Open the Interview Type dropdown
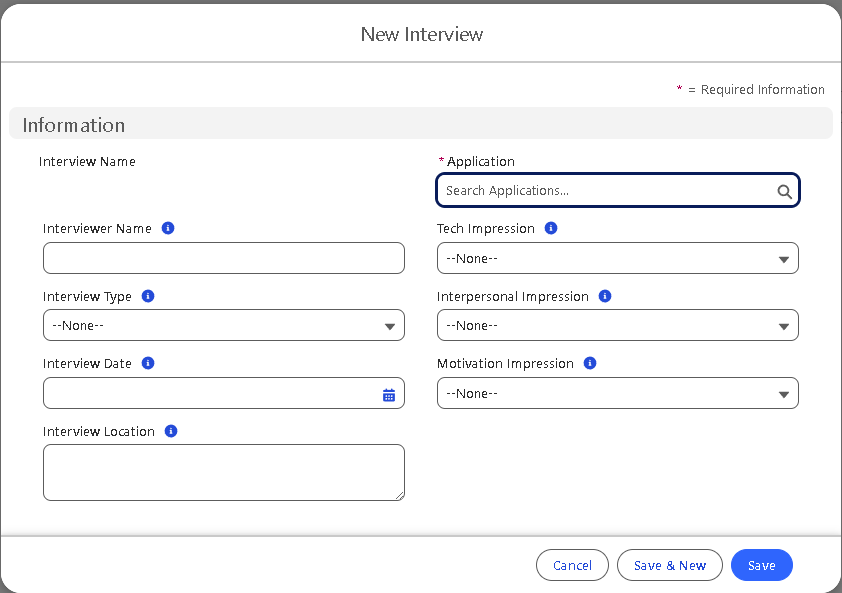The image size is (842, 593). [x=223, y=326]
